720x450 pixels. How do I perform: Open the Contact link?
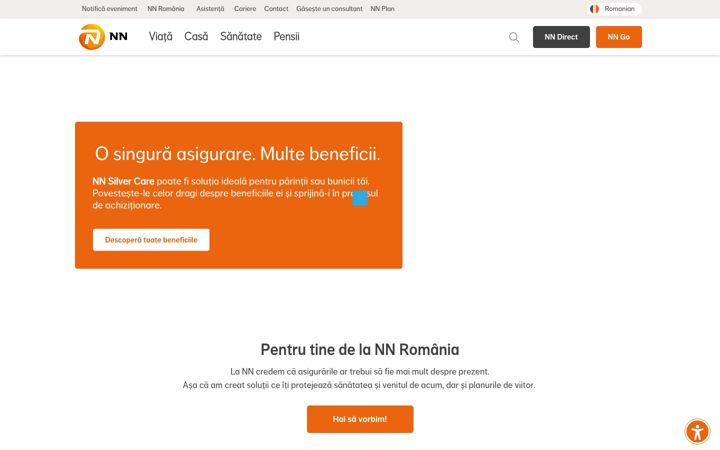pos(276,9)
